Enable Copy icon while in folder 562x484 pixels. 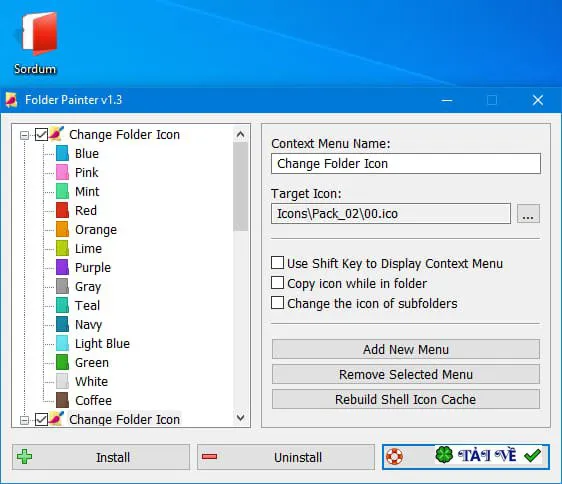(277, 283)
